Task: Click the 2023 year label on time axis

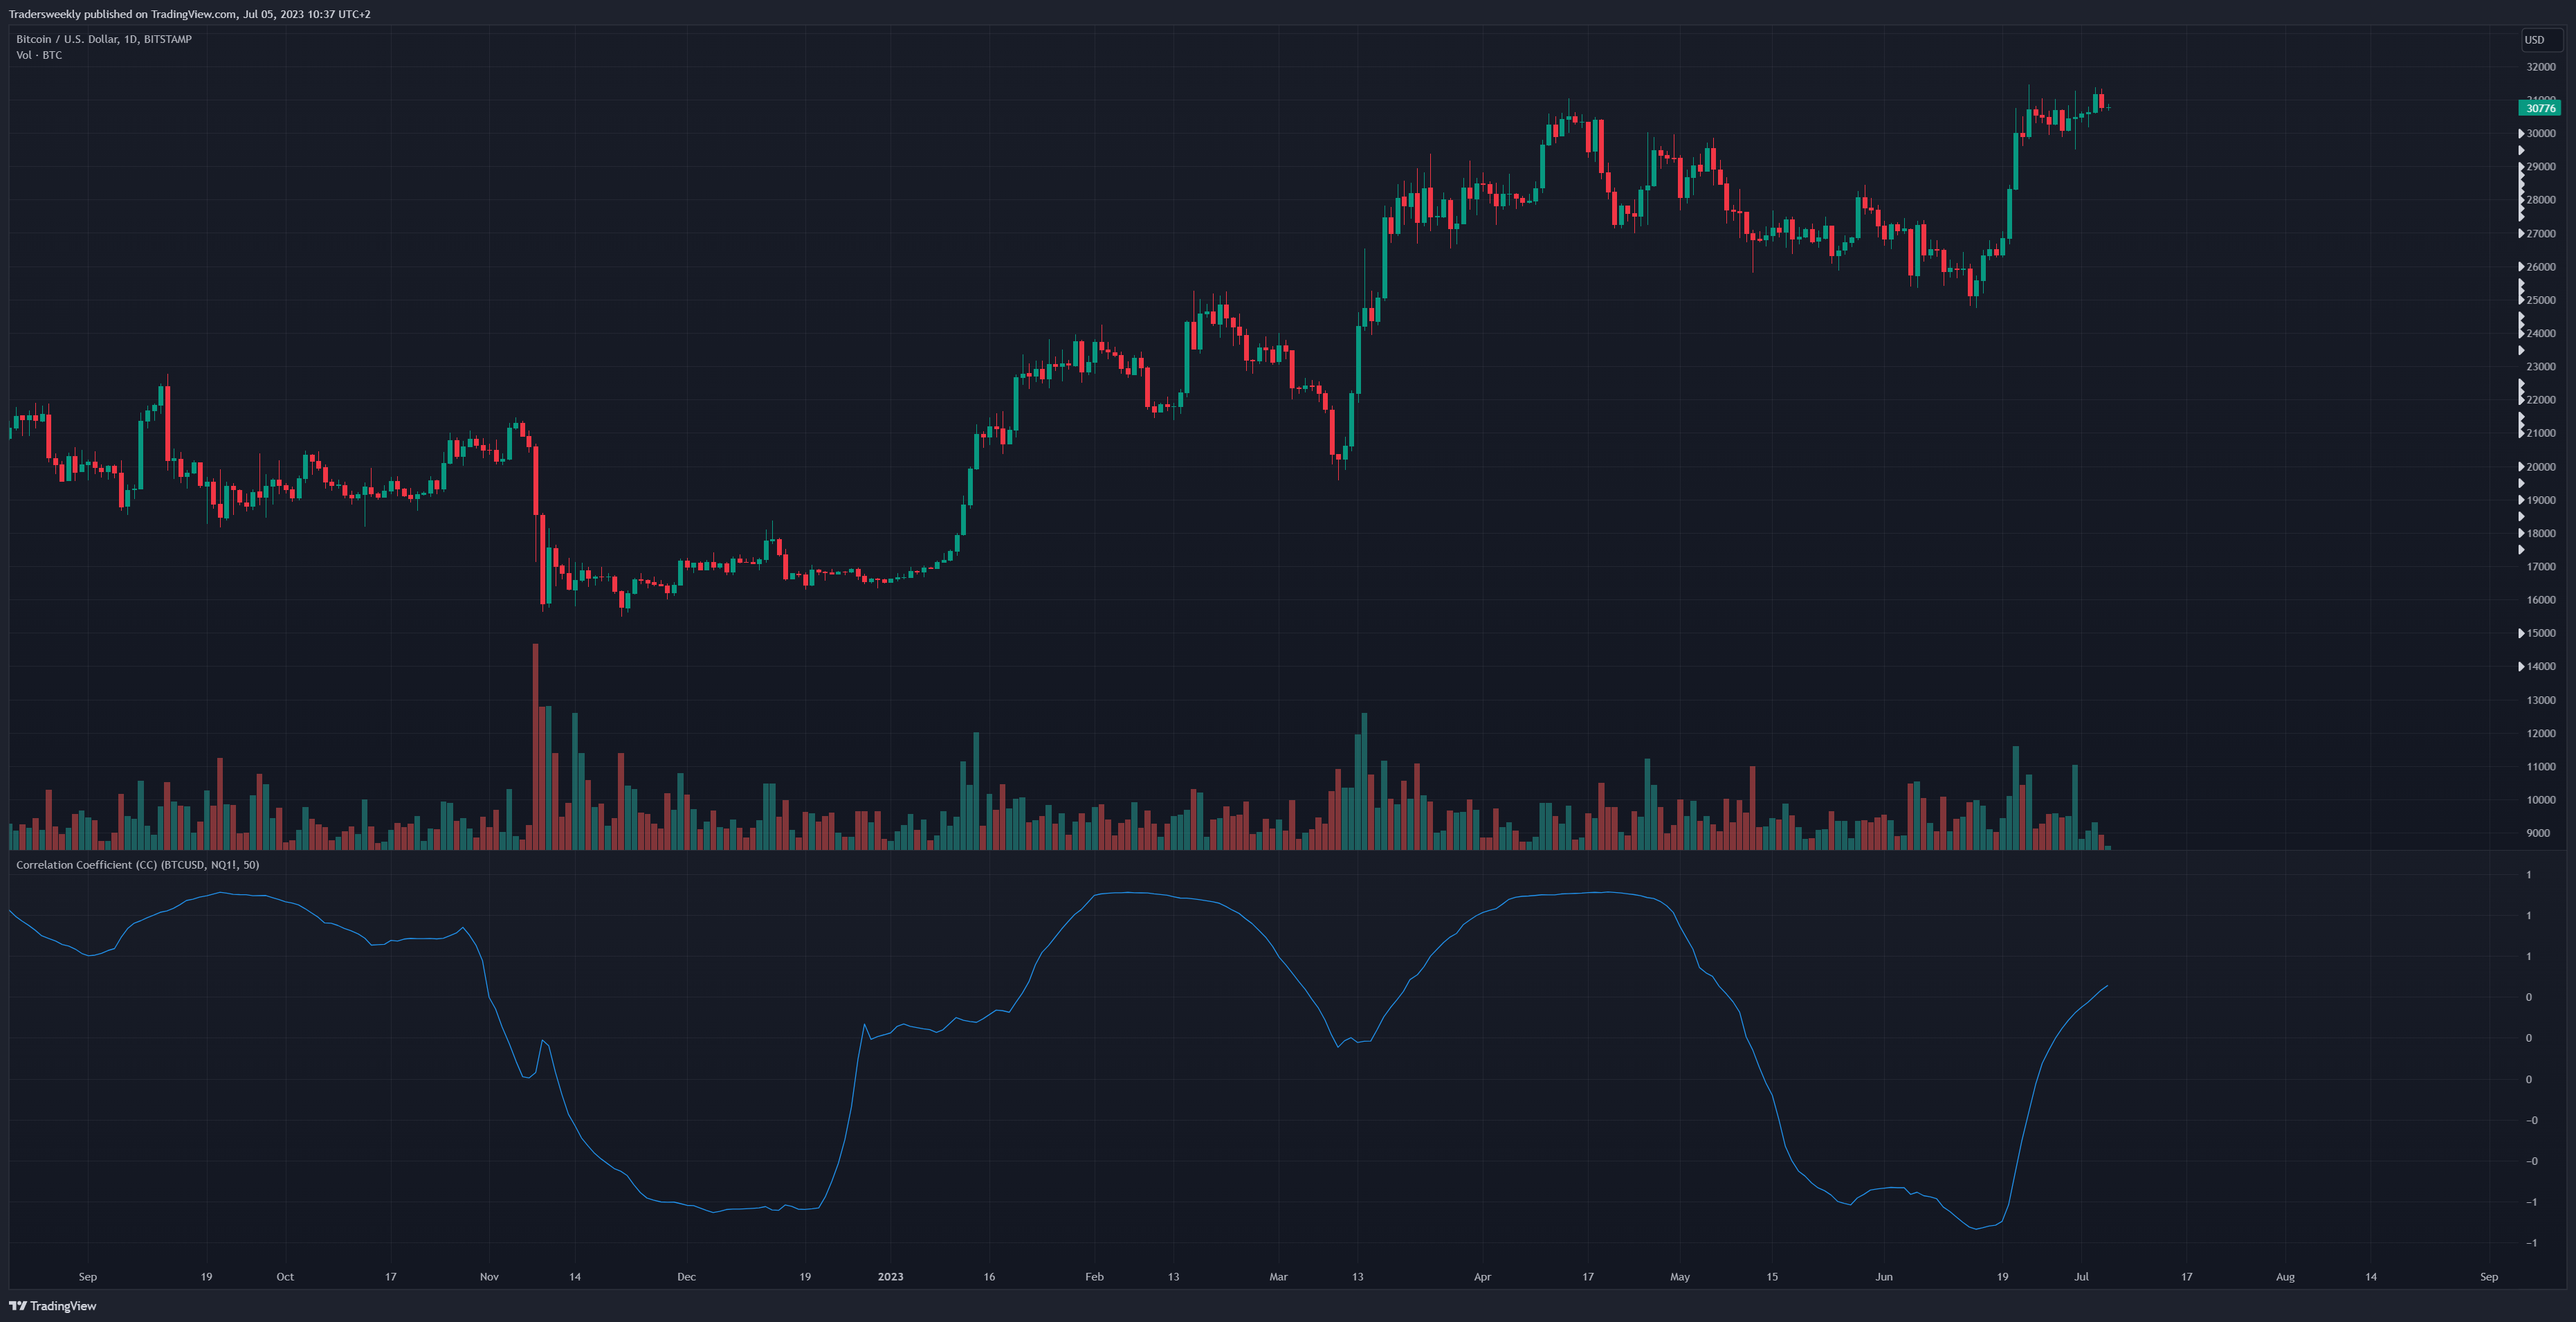Action: 890,1276
